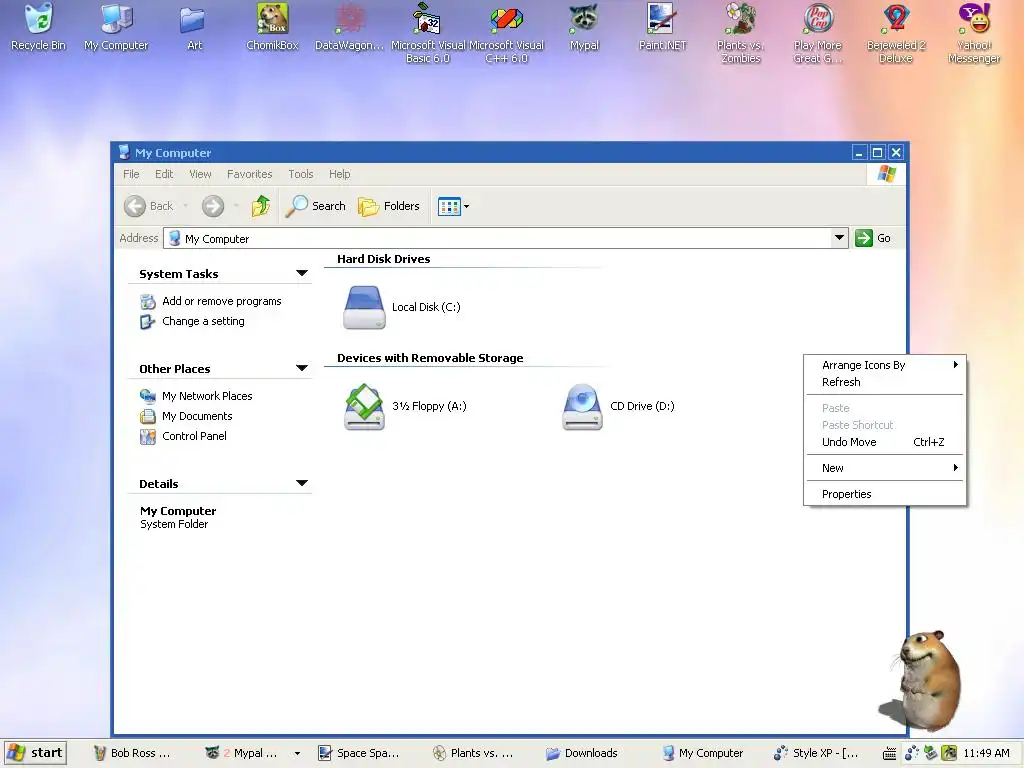Image resolution: width=1024 pixels, height=768 pixels.
Task: Switch to Space Spa taskbar window
Action: pos(359,753)
